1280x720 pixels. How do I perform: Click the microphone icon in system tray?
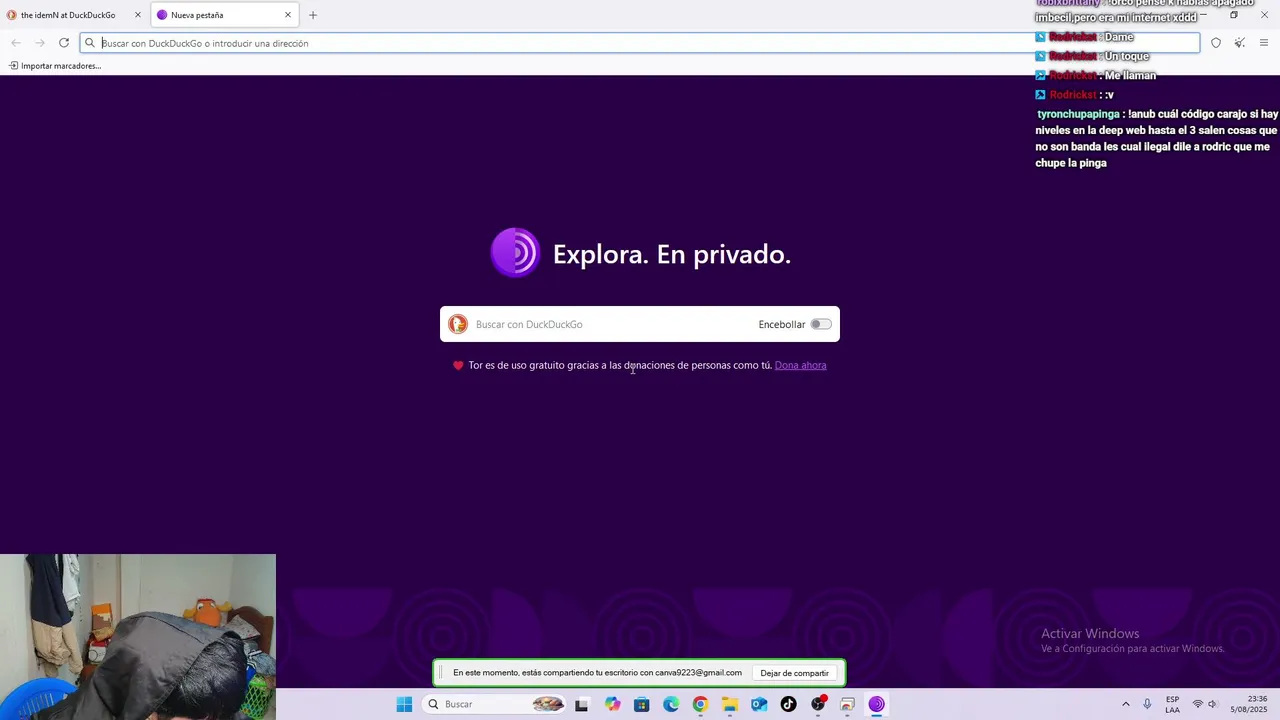click(1147, 704)
